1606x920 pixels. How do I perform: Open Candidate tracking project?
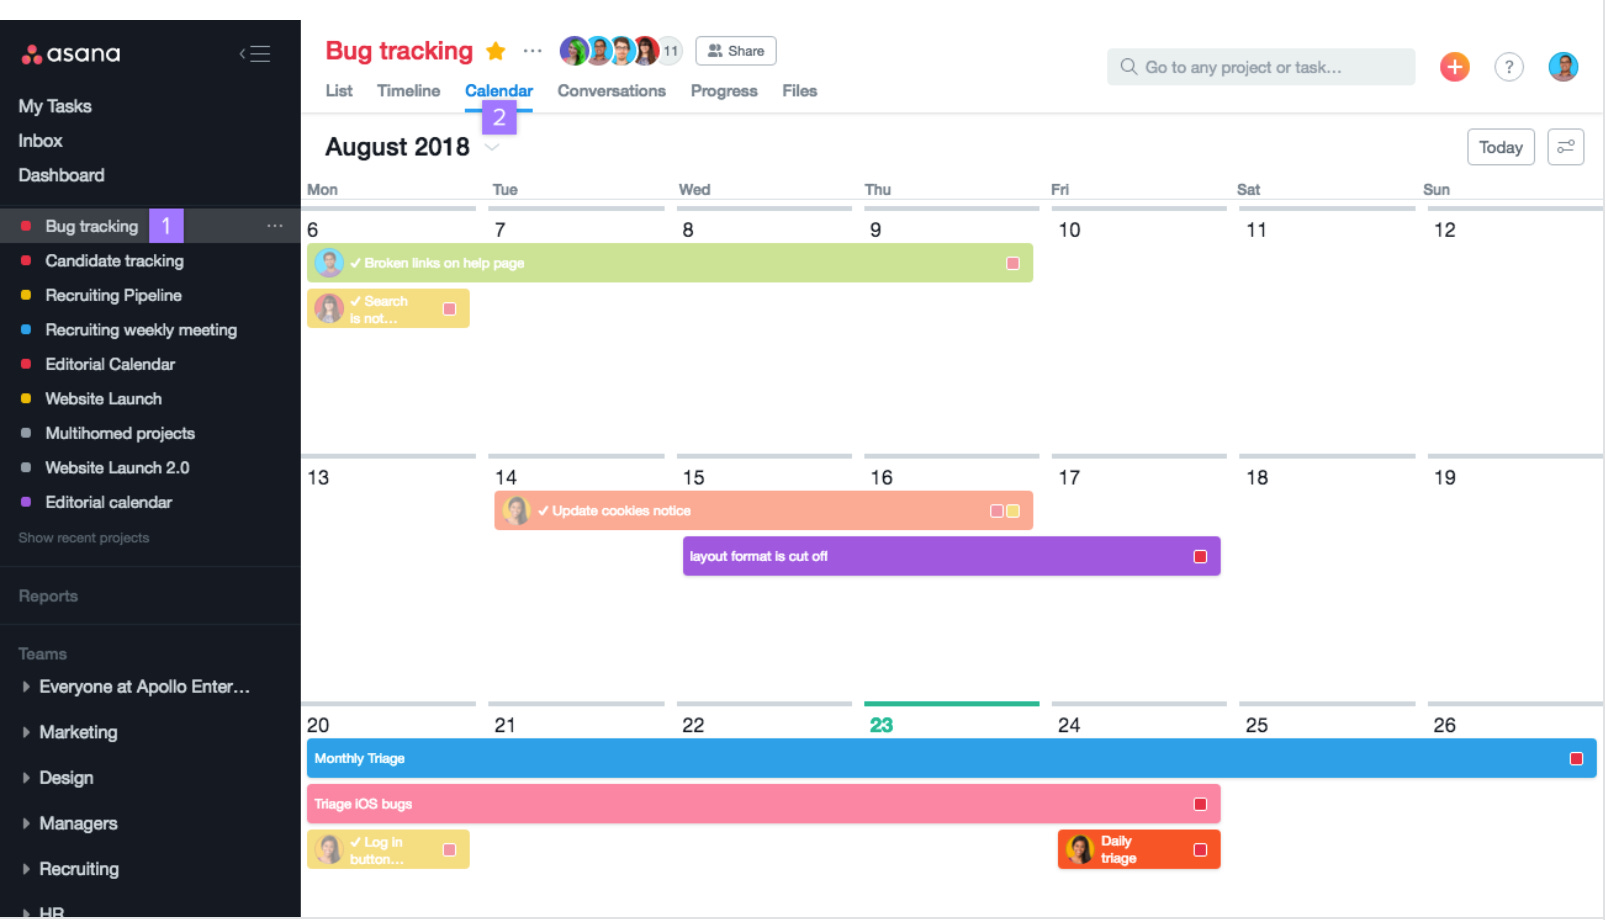coord(114,261)
